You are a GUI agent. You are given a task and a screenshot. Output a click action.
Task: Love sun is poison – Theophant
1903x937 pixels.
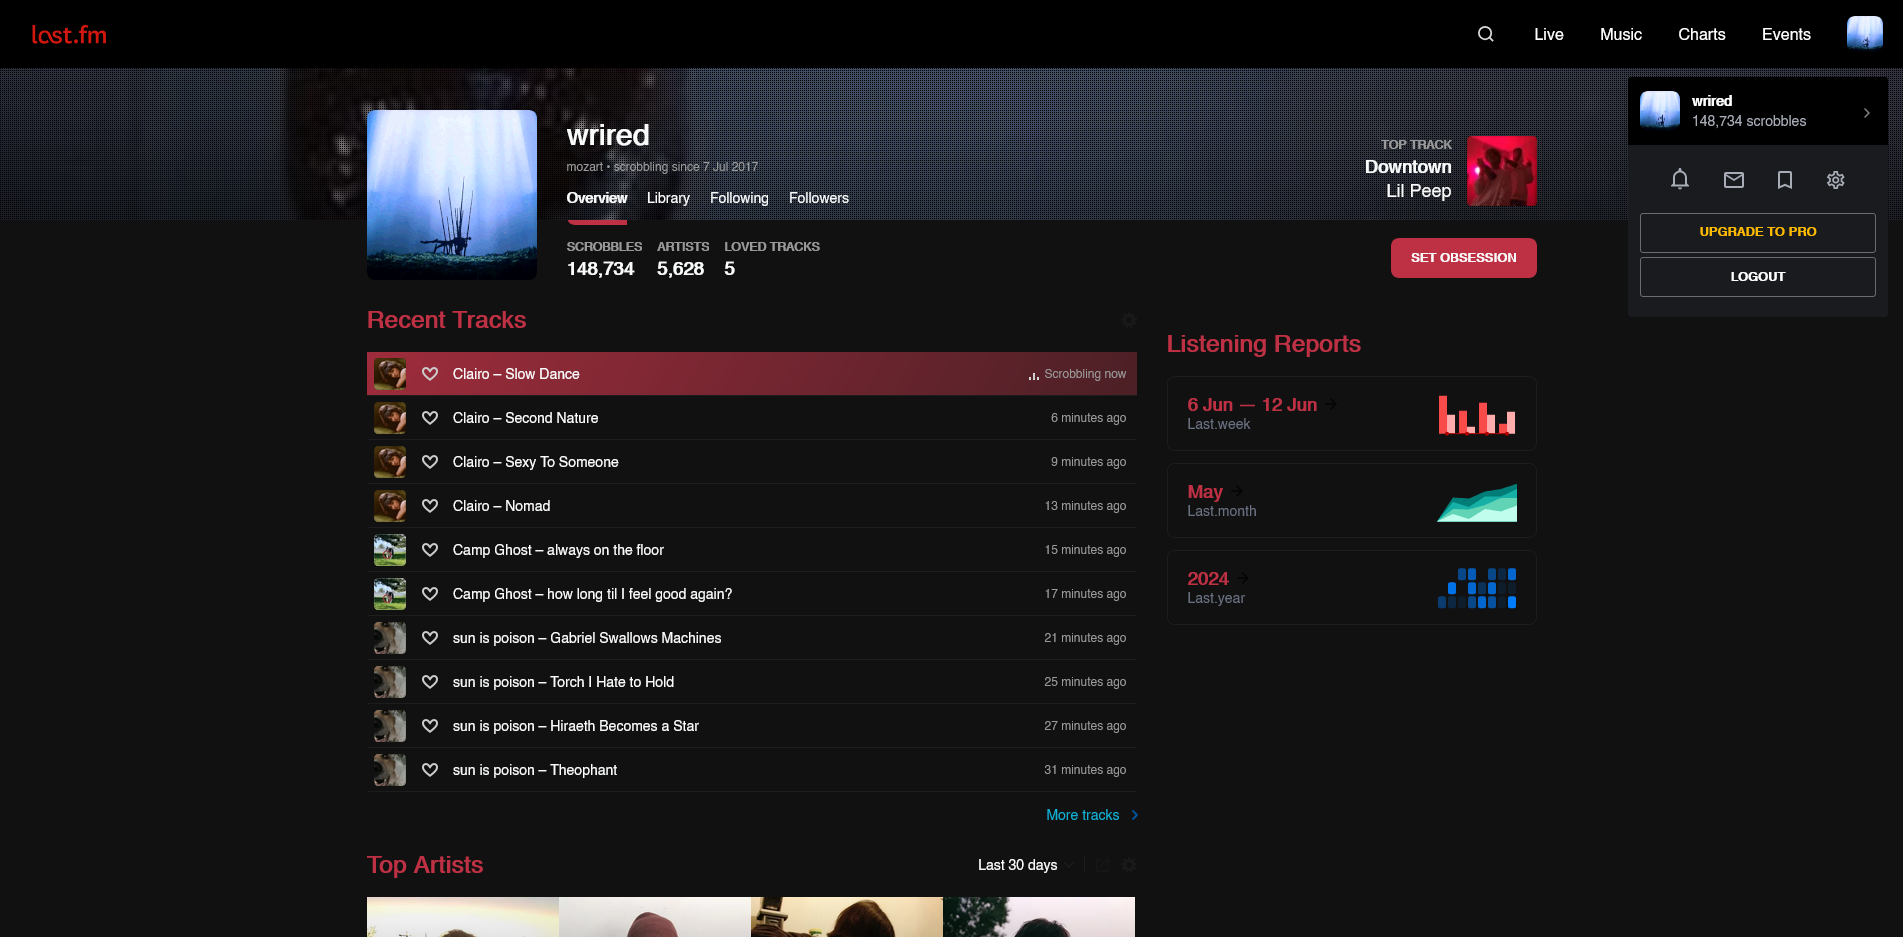pyautogui.click(x=430, y=770)
